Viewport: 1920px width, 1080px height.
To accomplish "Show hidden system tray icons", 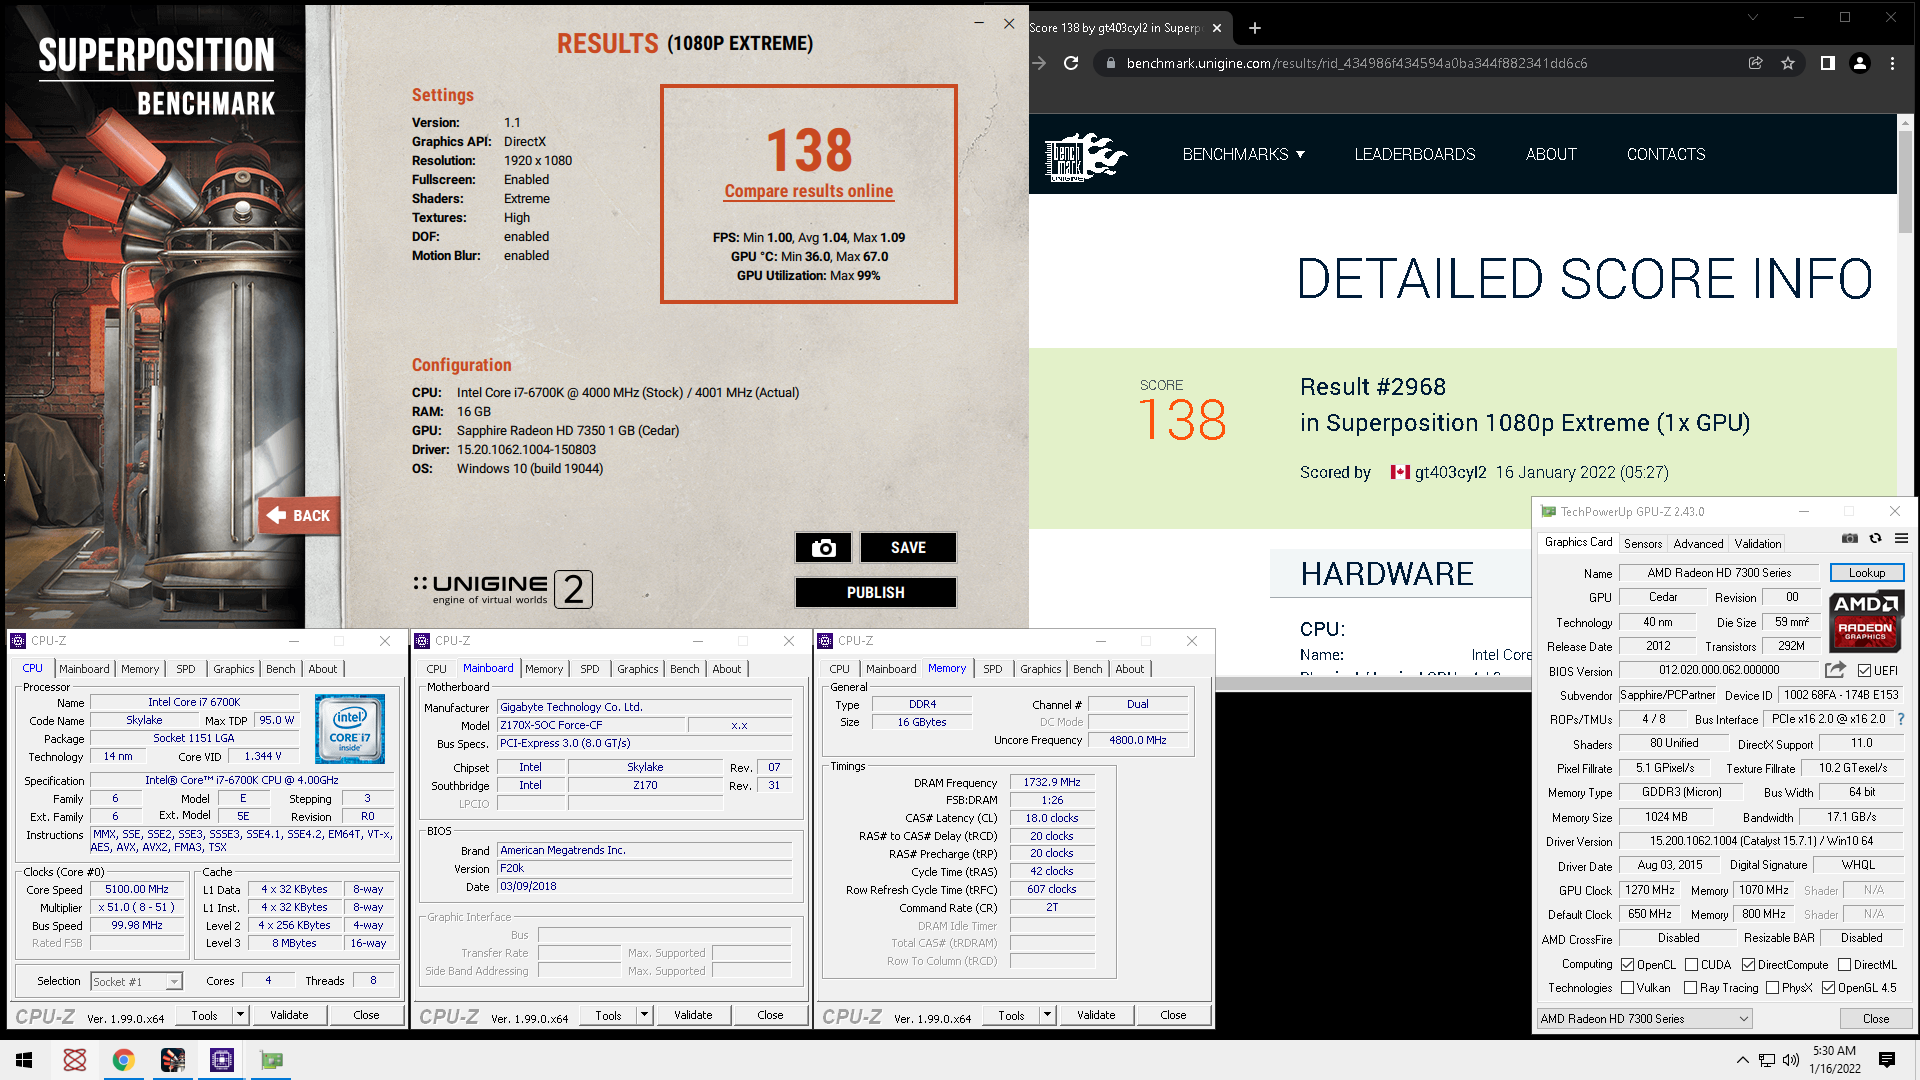I will pos(1742,1060).
